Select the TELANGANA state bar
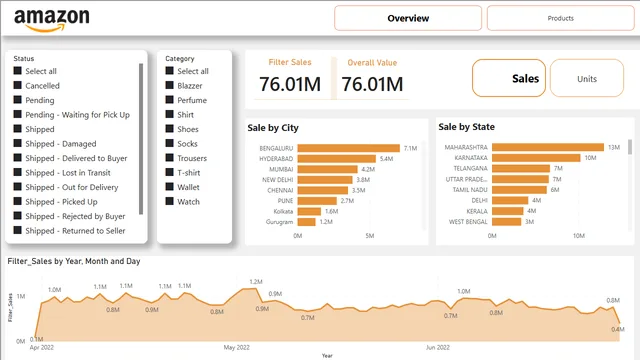The width and height of the screenshot is (640, 360). pyautogui.click(x=521, y=168)
